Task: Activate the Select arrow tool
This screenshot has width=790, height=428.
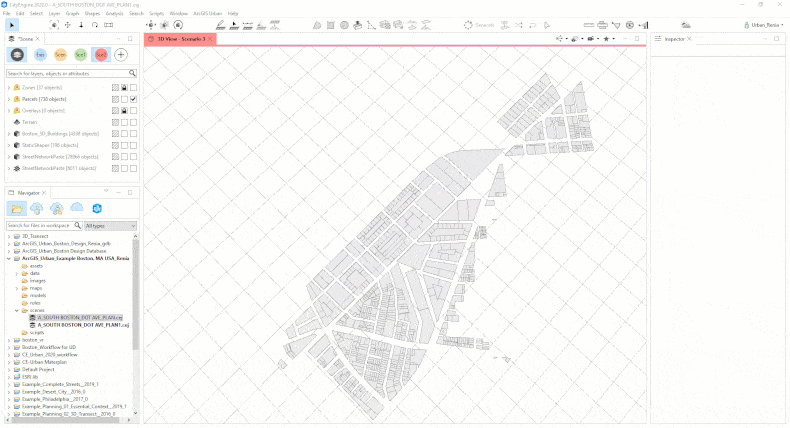Action: (x=12, y=25)
